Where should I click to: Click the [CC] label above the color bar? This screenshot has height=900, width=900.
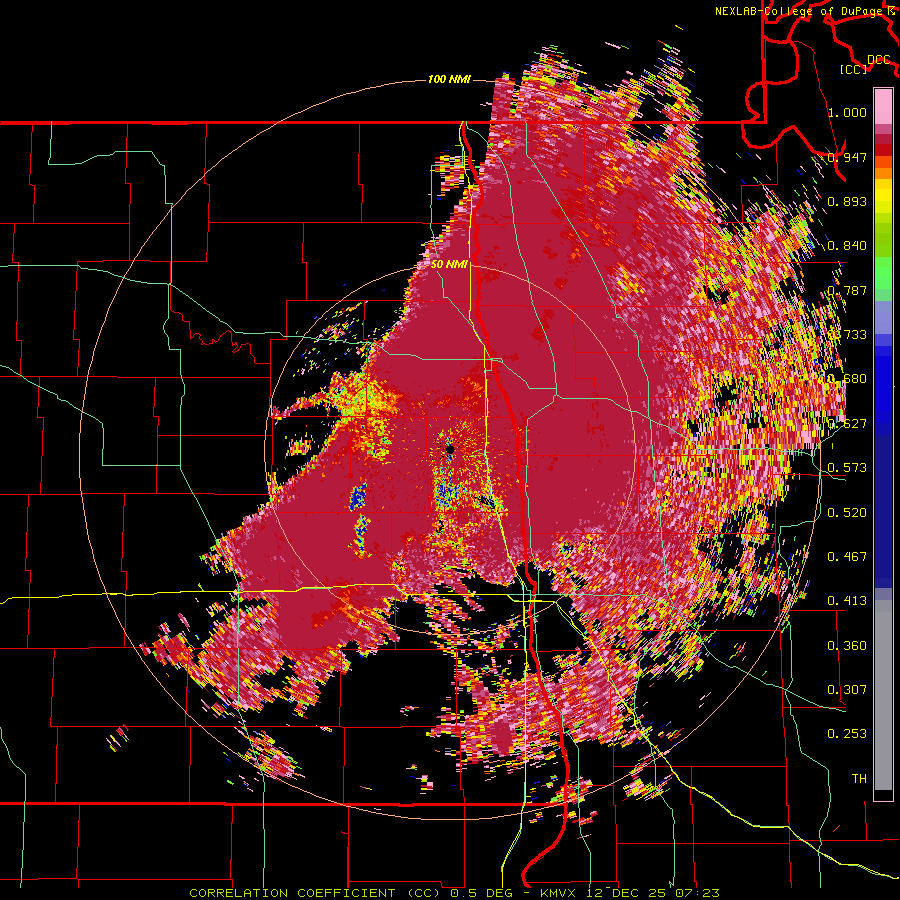coord(854,69)
